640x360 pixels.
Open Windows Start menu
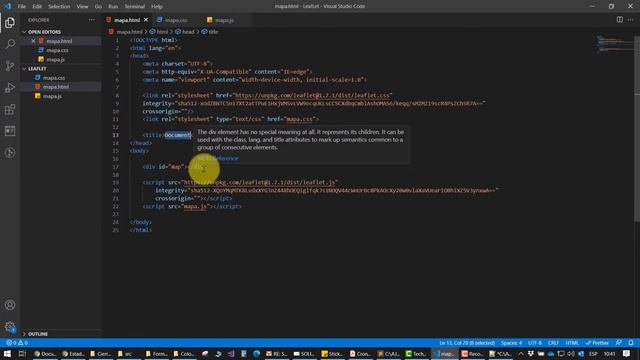click(x=7, y=353)
